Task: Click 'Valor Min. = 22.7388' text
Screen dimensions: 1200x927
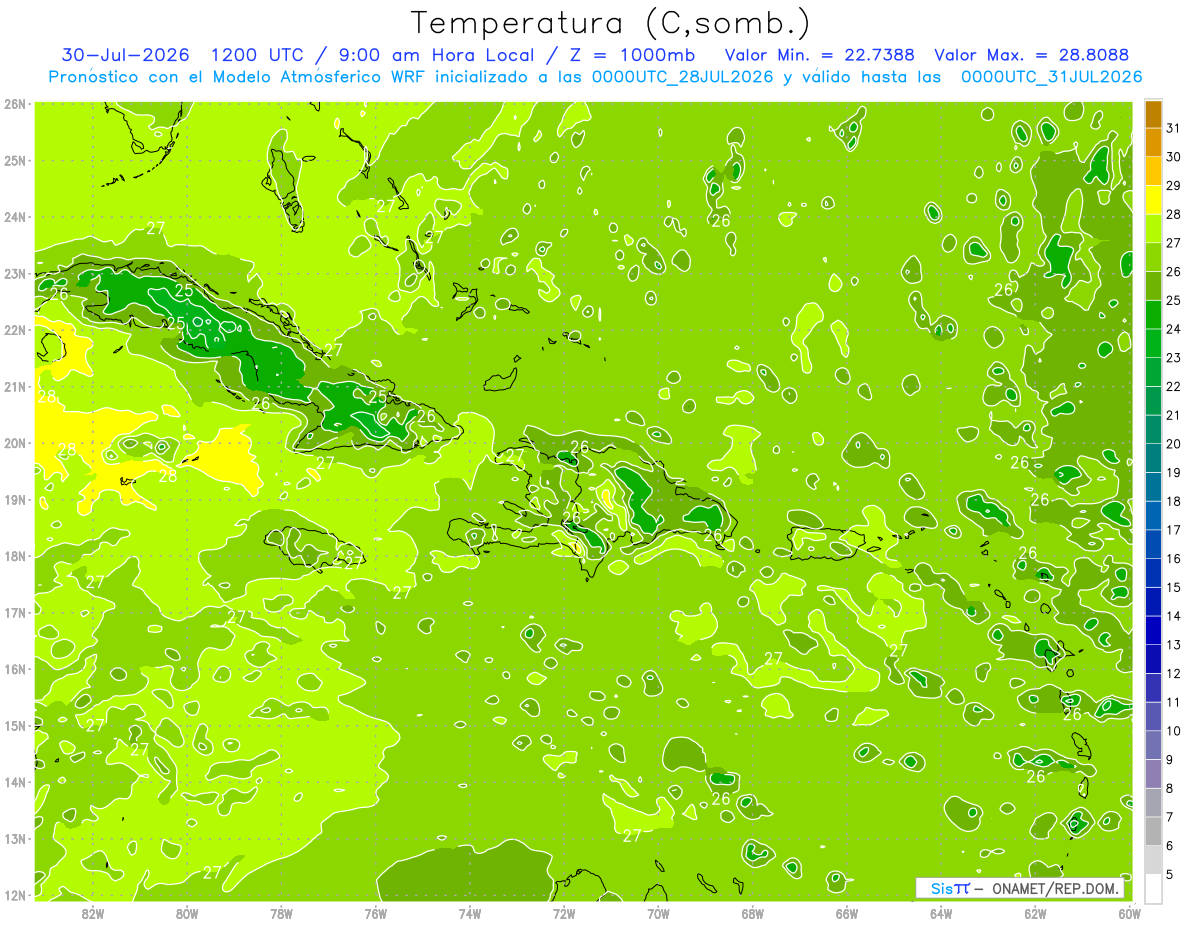Action: (819, 55)
